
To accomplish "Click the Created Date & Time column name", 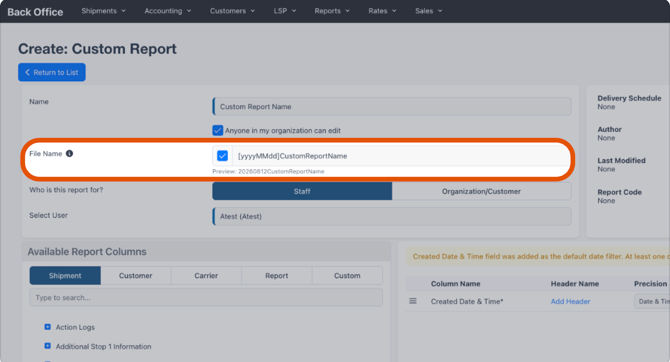I will pyautogui.click(x=467, y=301).
